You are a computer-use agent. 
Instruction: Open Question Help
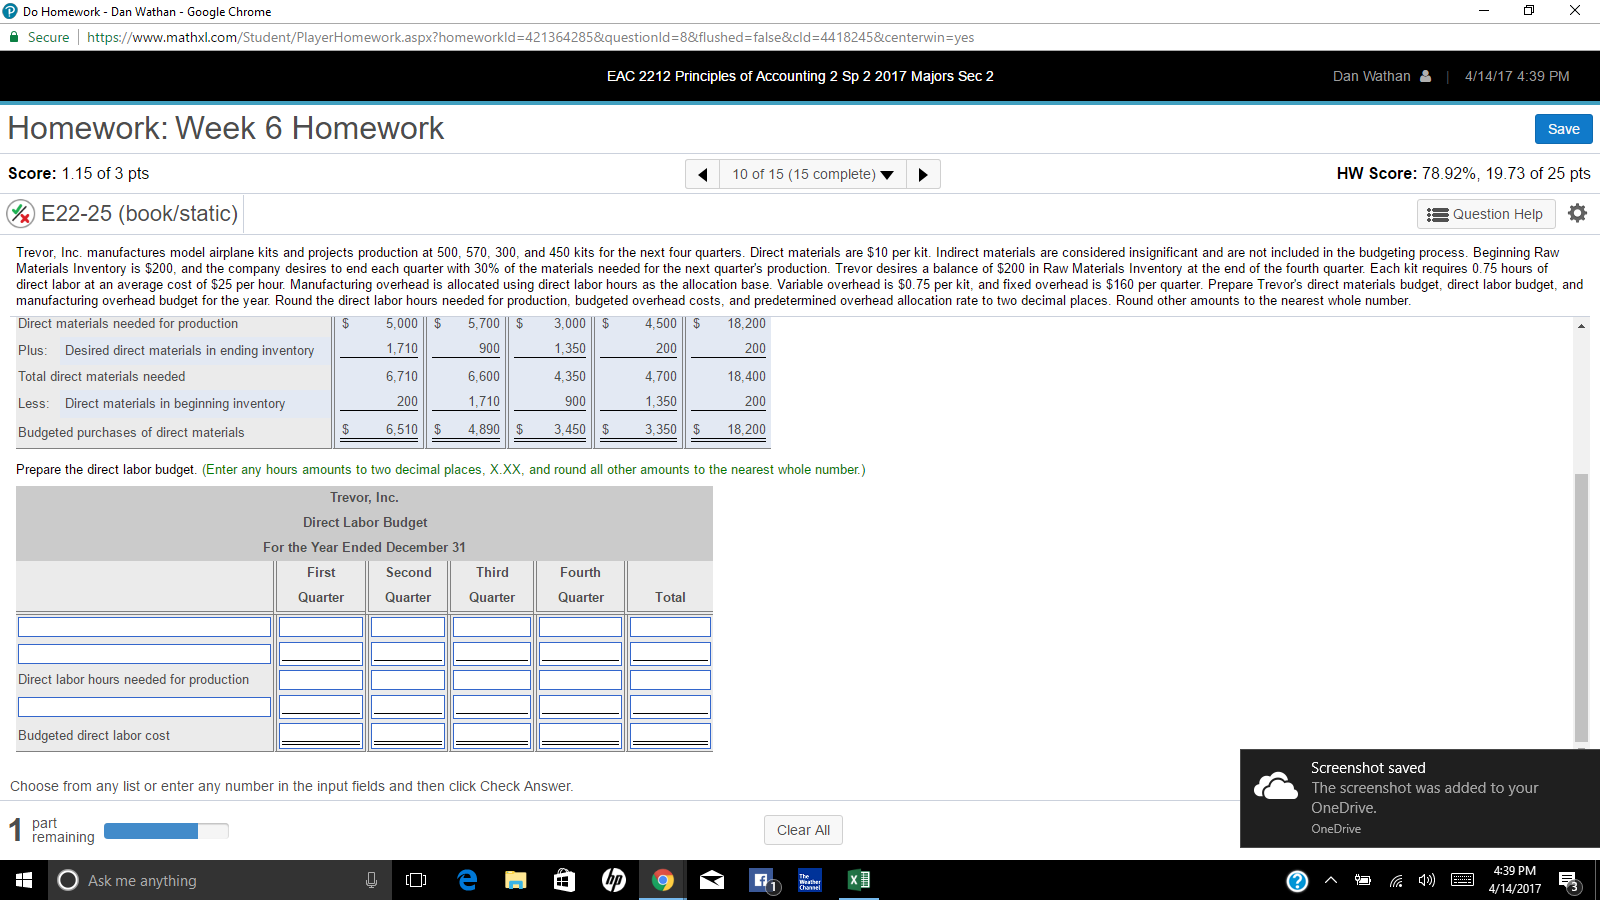tap(1486, 214)
